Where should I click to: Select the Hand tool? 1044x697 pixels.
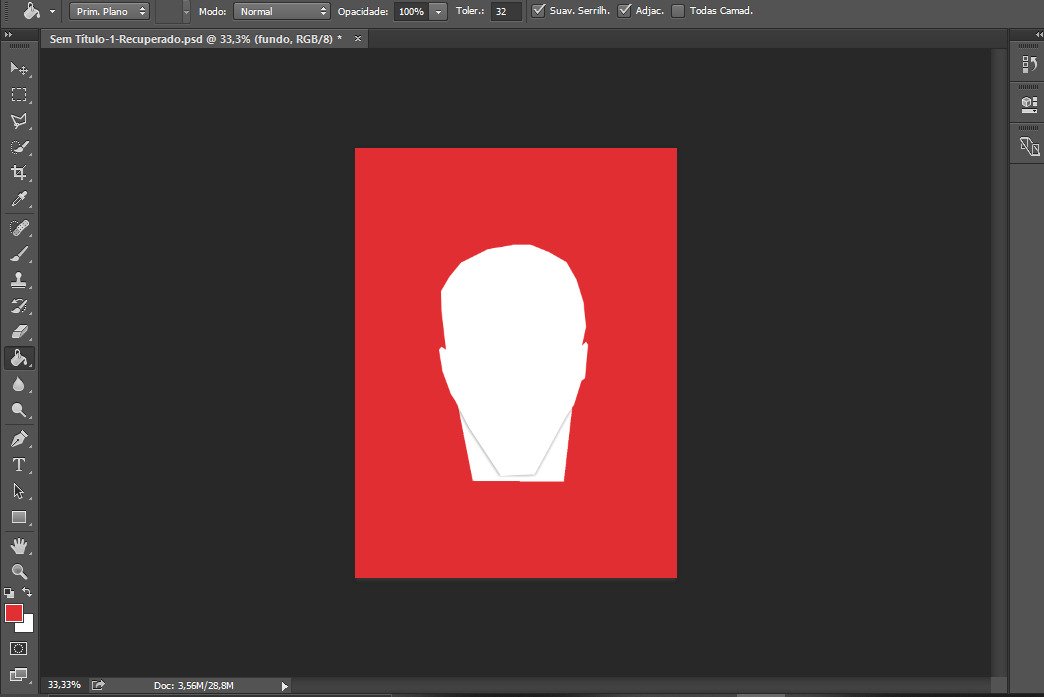click(19, 546)
